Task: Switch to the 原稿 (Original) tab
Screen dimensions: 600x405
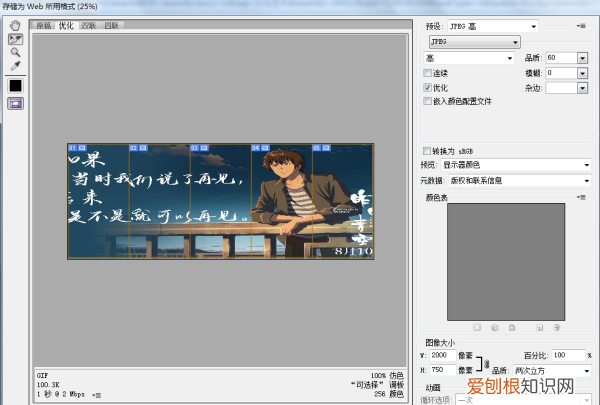Action: [44, 25]
